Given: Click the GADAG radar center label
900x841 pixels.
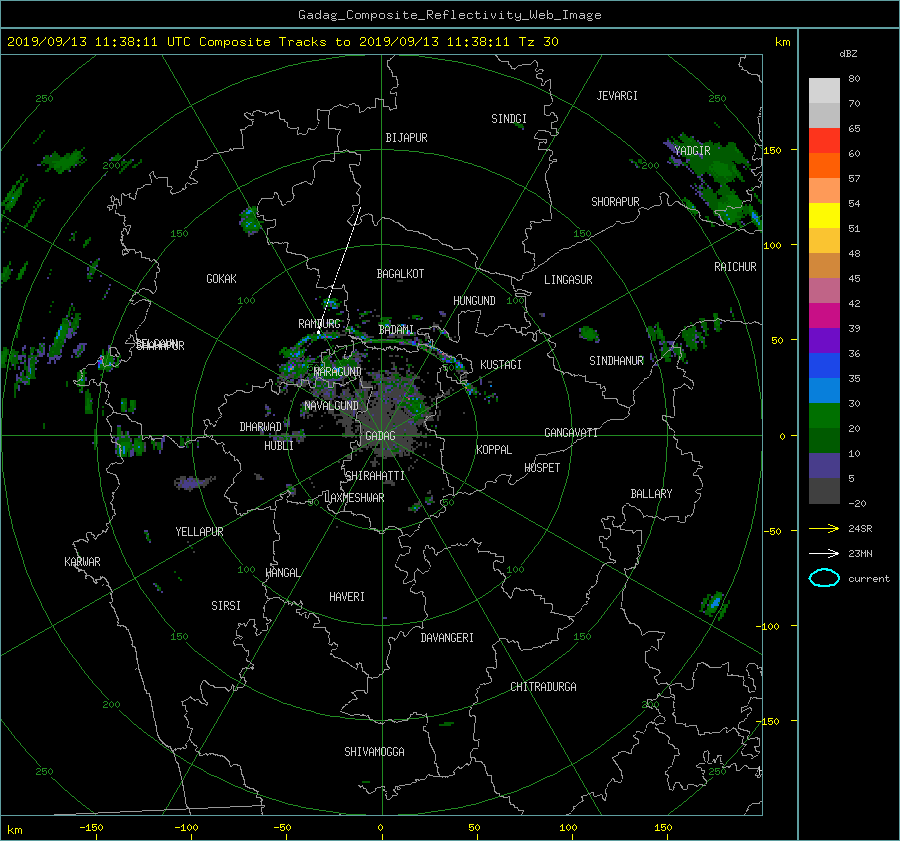Looking at the screenshot, I should (x=380, y=436).
